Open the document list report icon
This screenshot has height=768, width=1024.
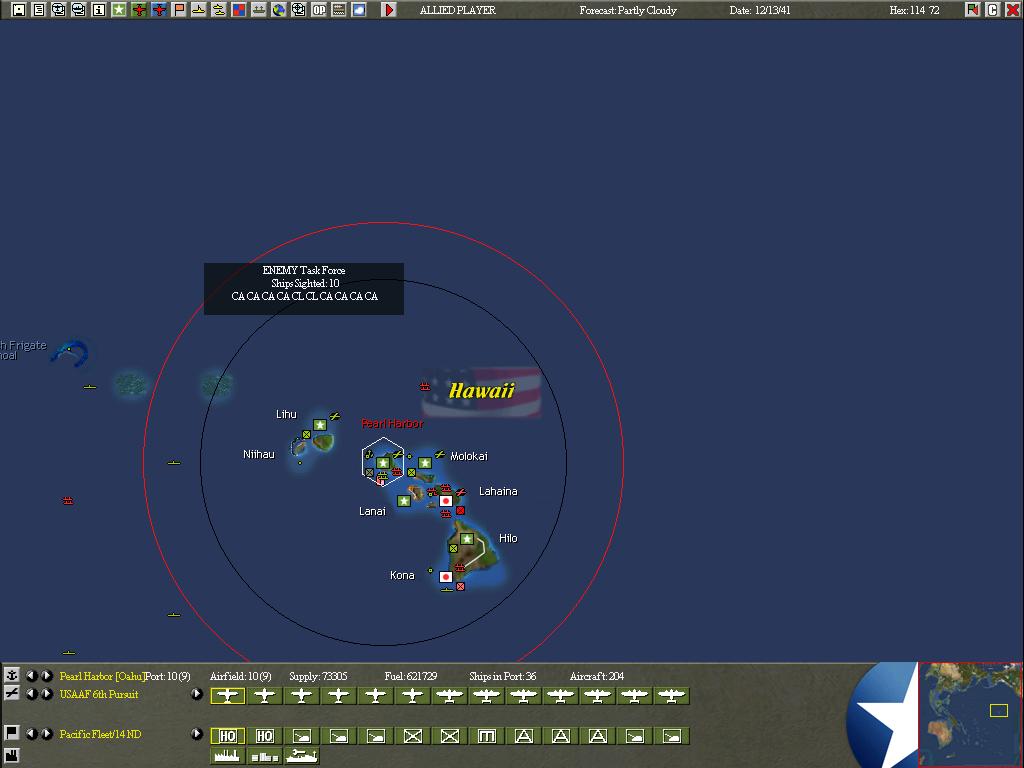pos(39,10)
